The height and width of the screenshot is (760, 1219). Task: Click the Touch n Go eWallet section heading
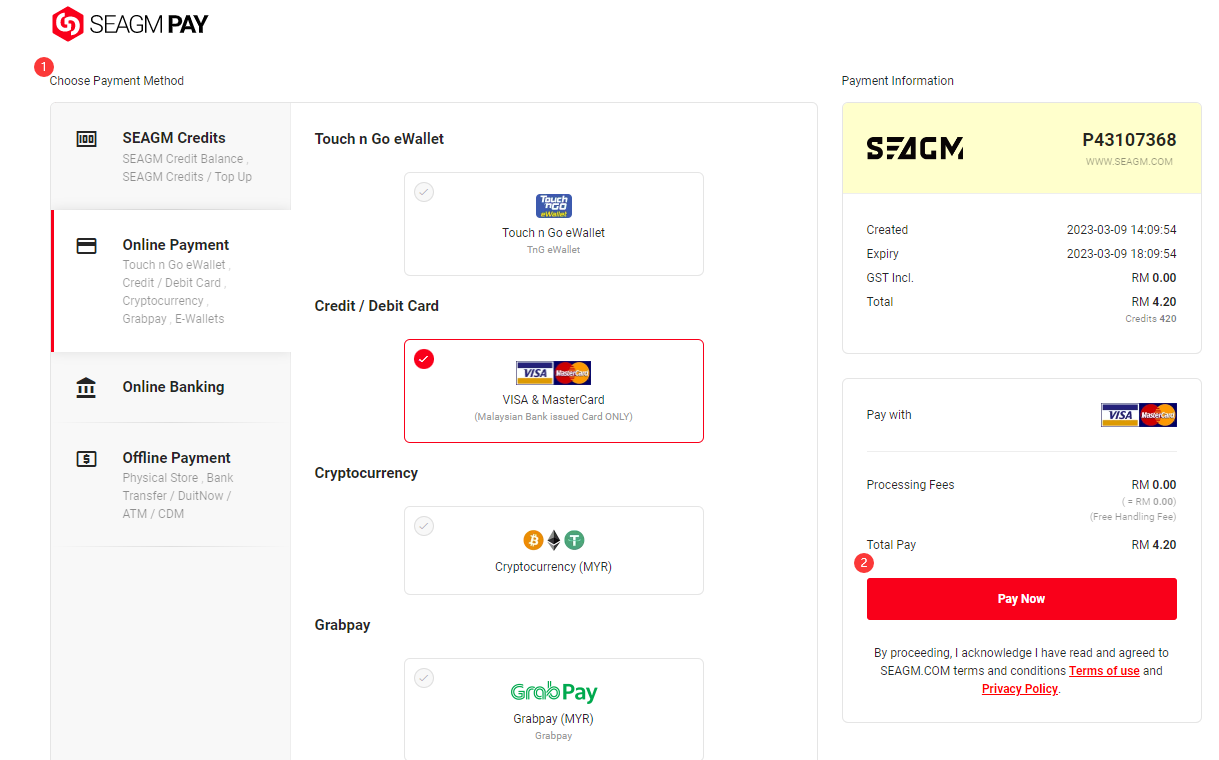pos(379,139)
